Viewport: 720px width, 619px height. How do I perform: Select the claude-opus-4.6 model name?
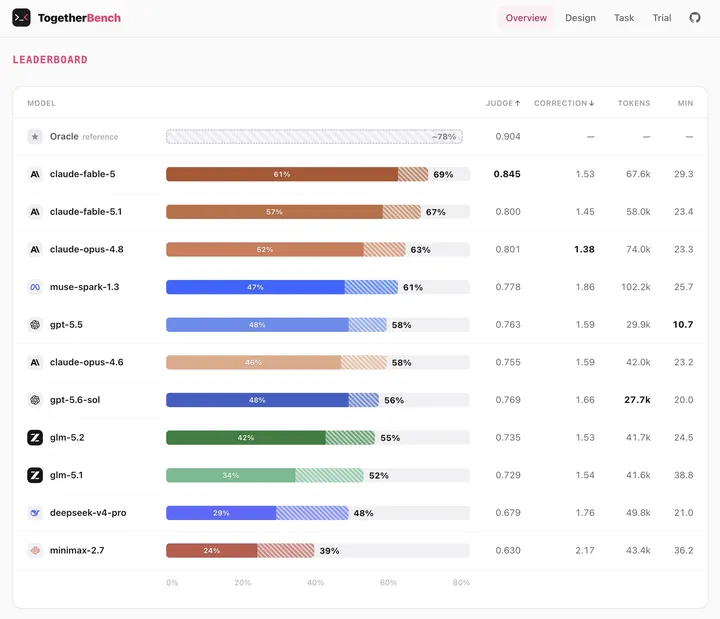click(x=87, y=362)
